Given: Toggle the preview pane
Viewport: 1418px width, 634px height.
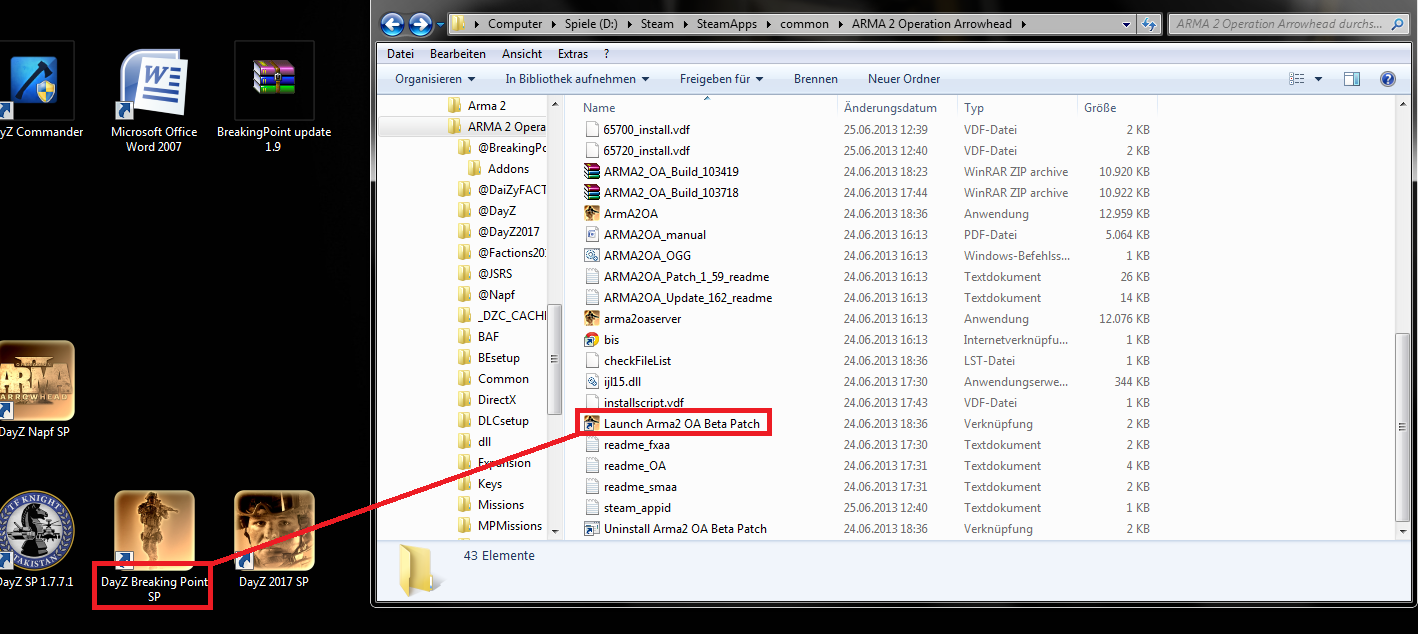Looking at the screenshot, I should (1353, 78).
